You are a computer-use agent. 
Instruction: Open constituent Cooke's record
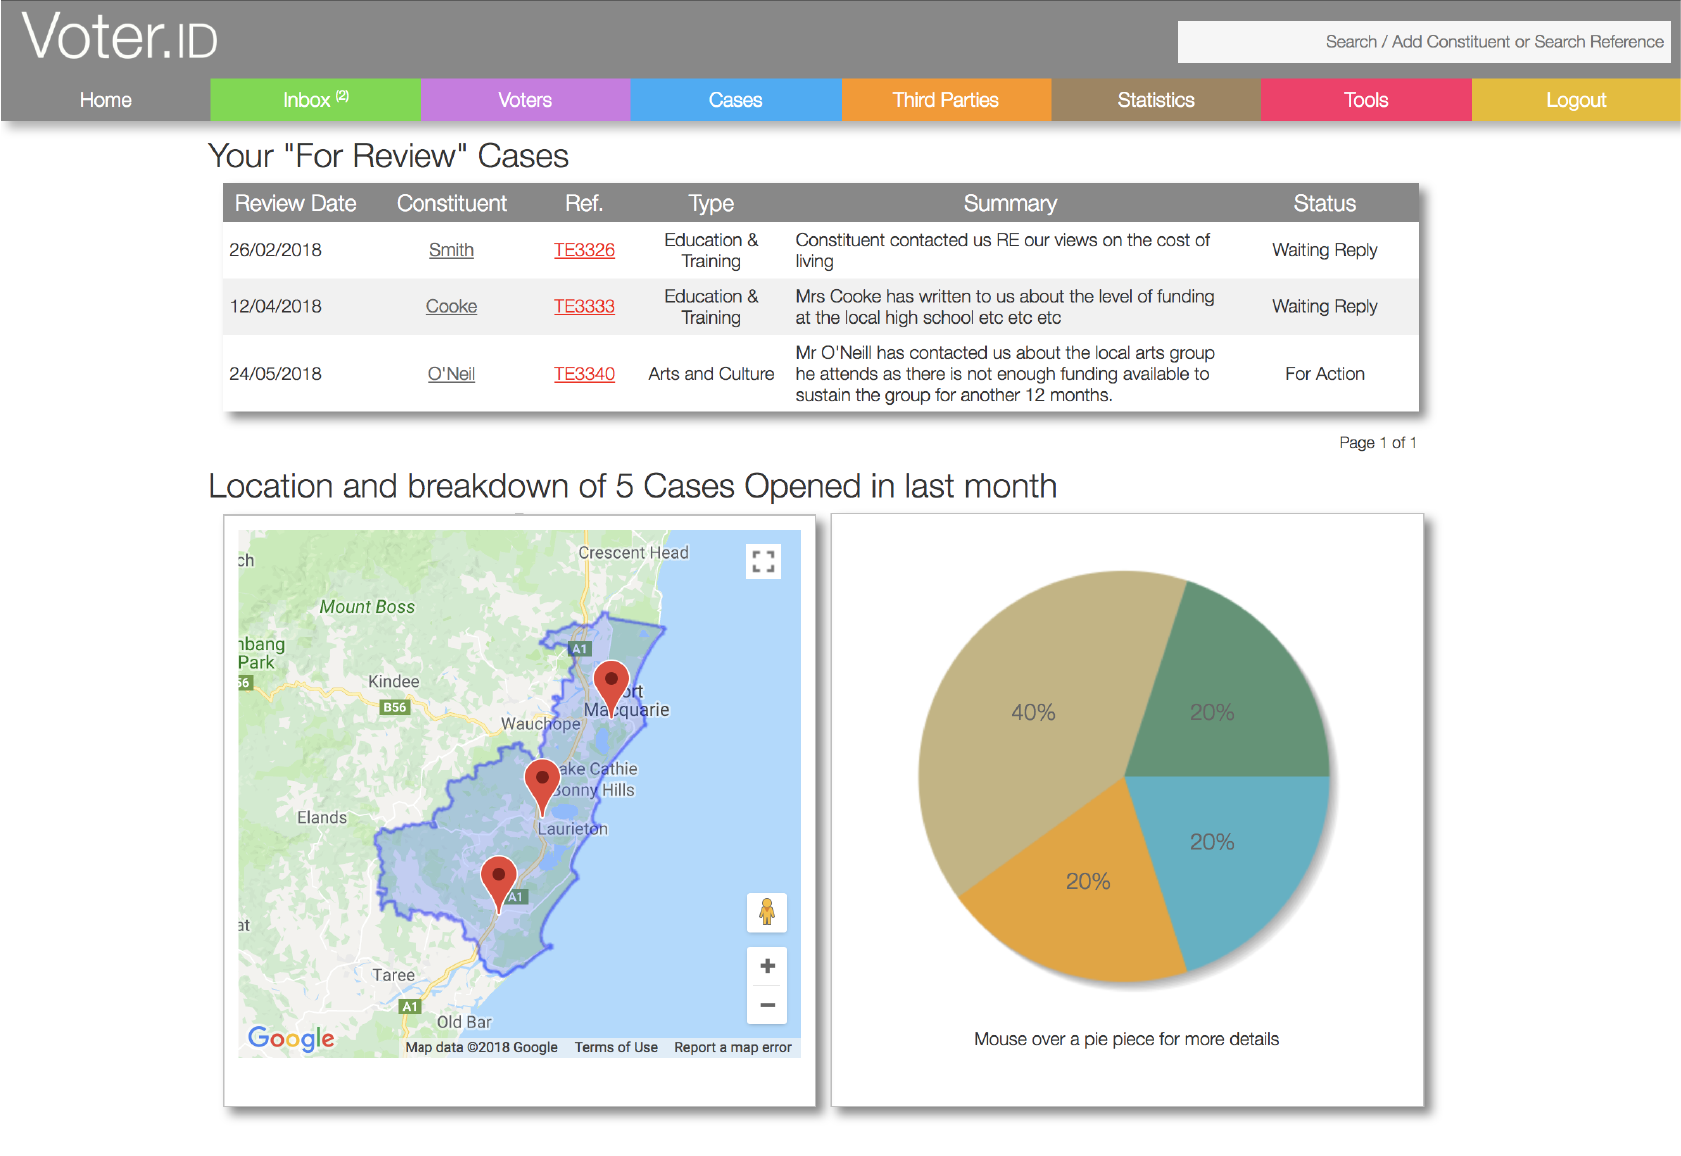[x=451, y=306]
